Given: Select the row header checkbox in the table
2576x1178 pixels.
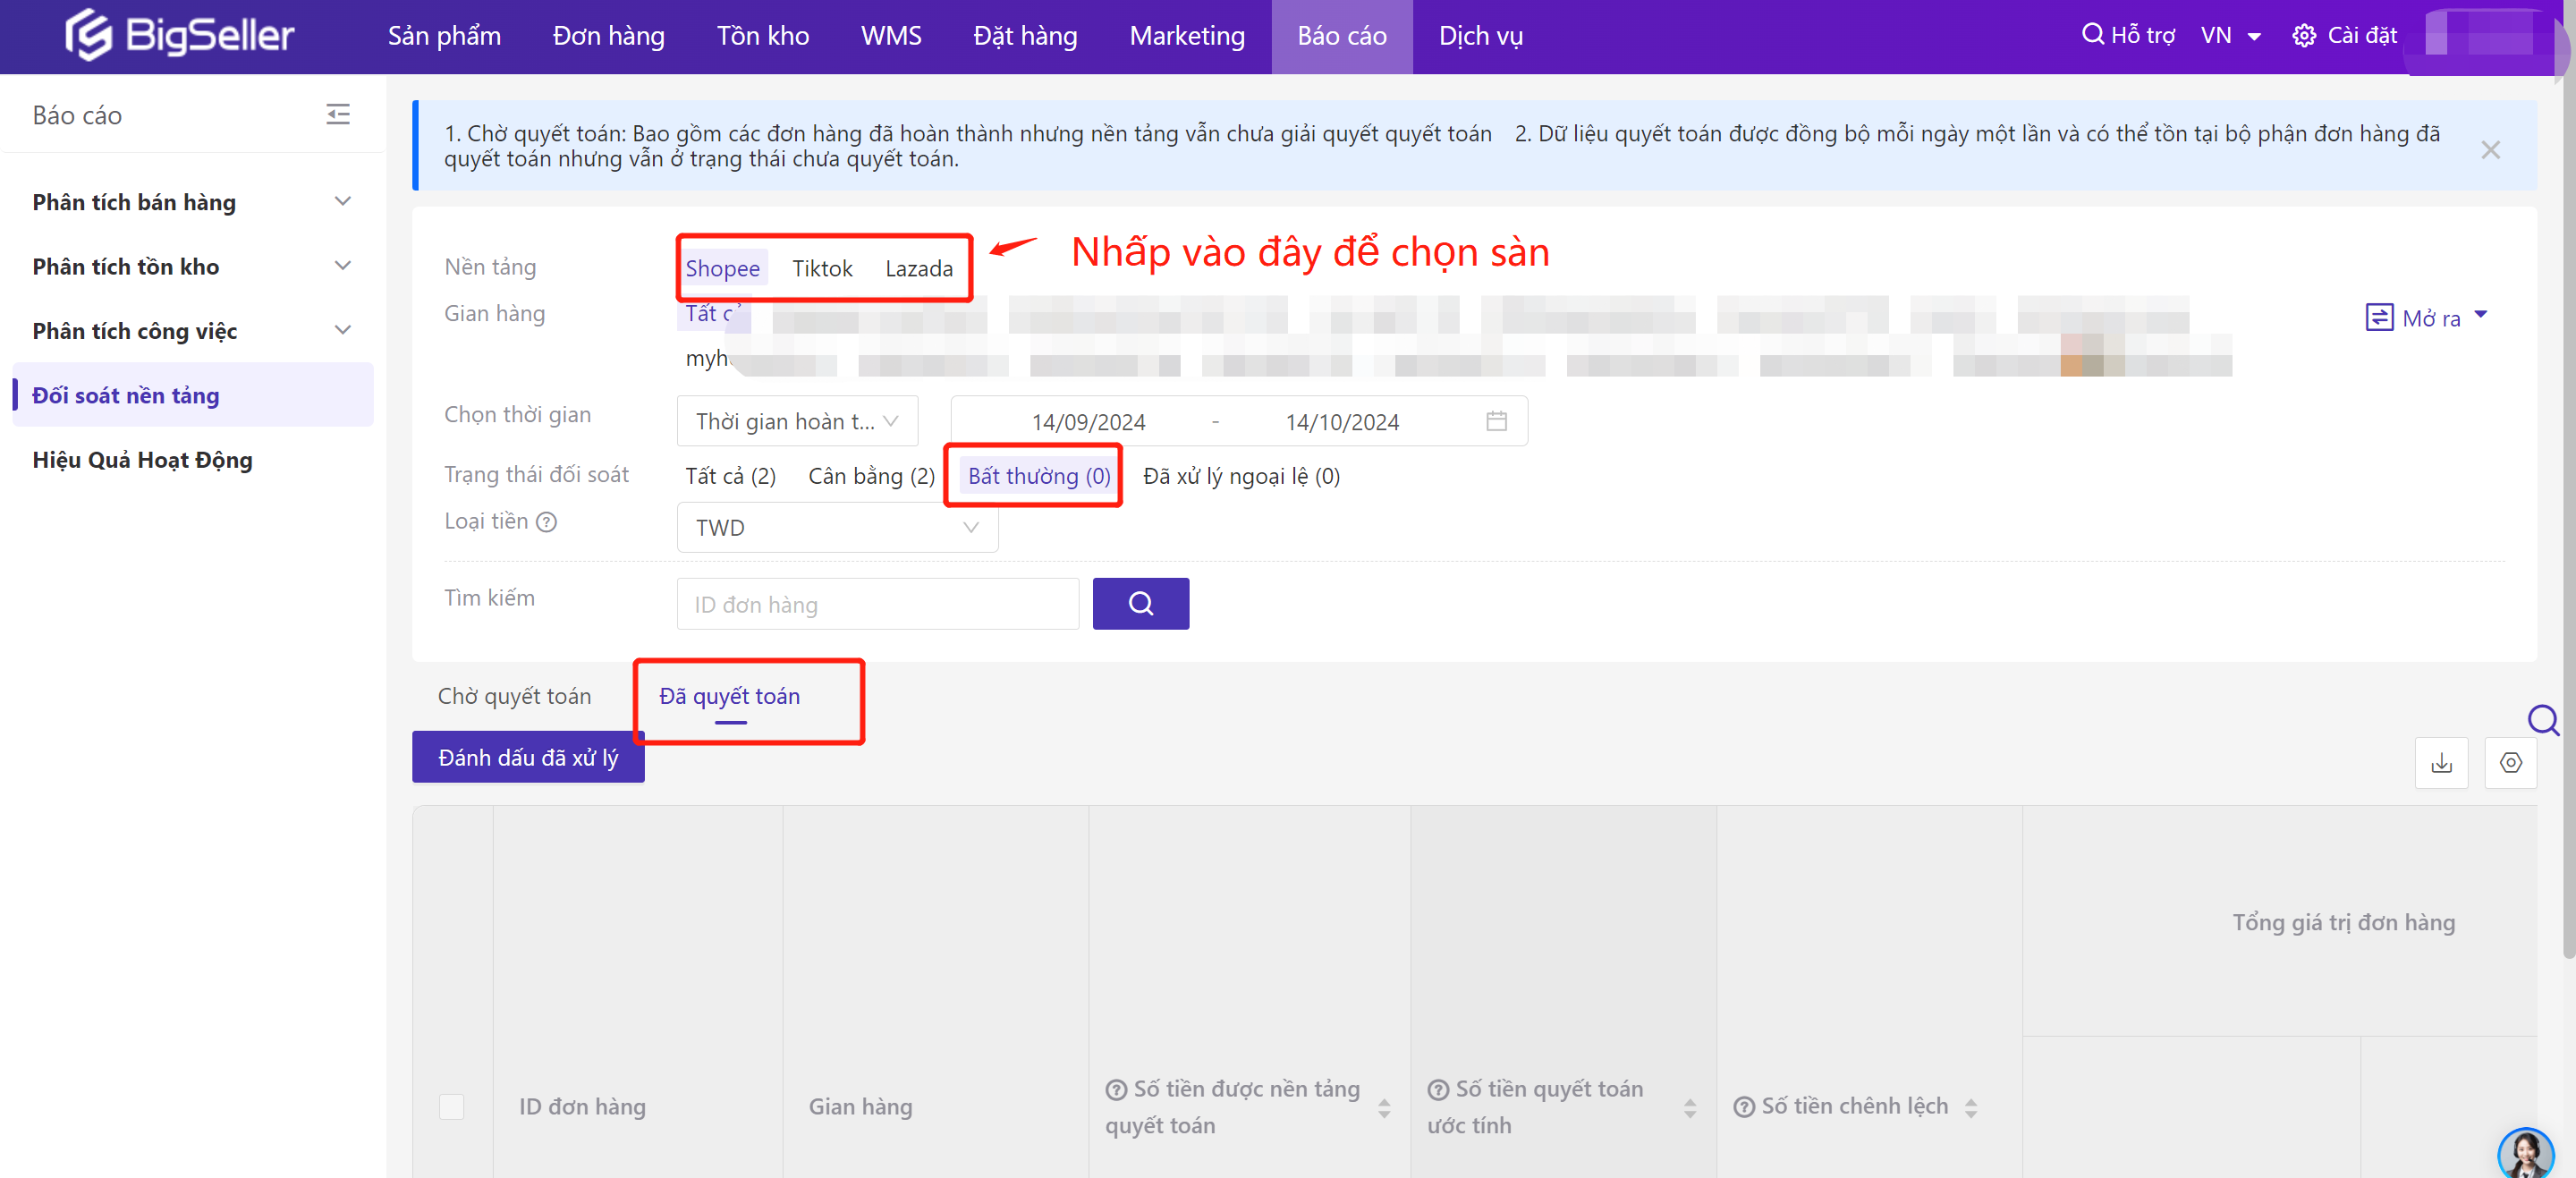Looking at the screenshot, I should (x=451, y=1107).
